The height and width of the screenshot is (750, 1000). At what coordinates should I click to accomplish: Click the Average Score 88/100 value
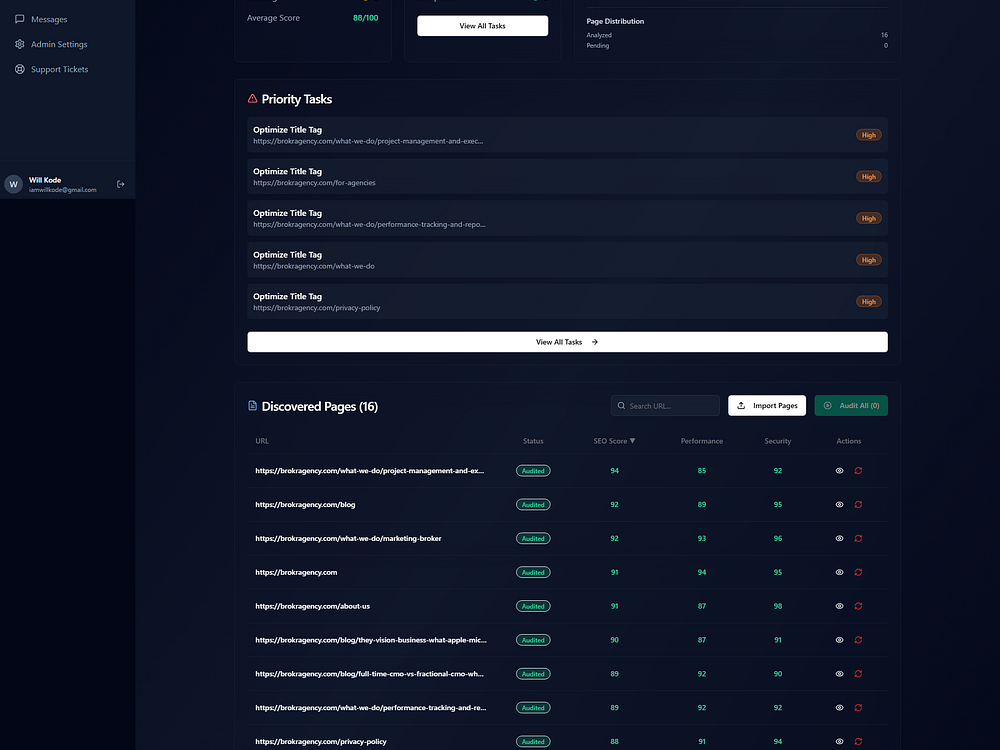(x=365, y=18)
